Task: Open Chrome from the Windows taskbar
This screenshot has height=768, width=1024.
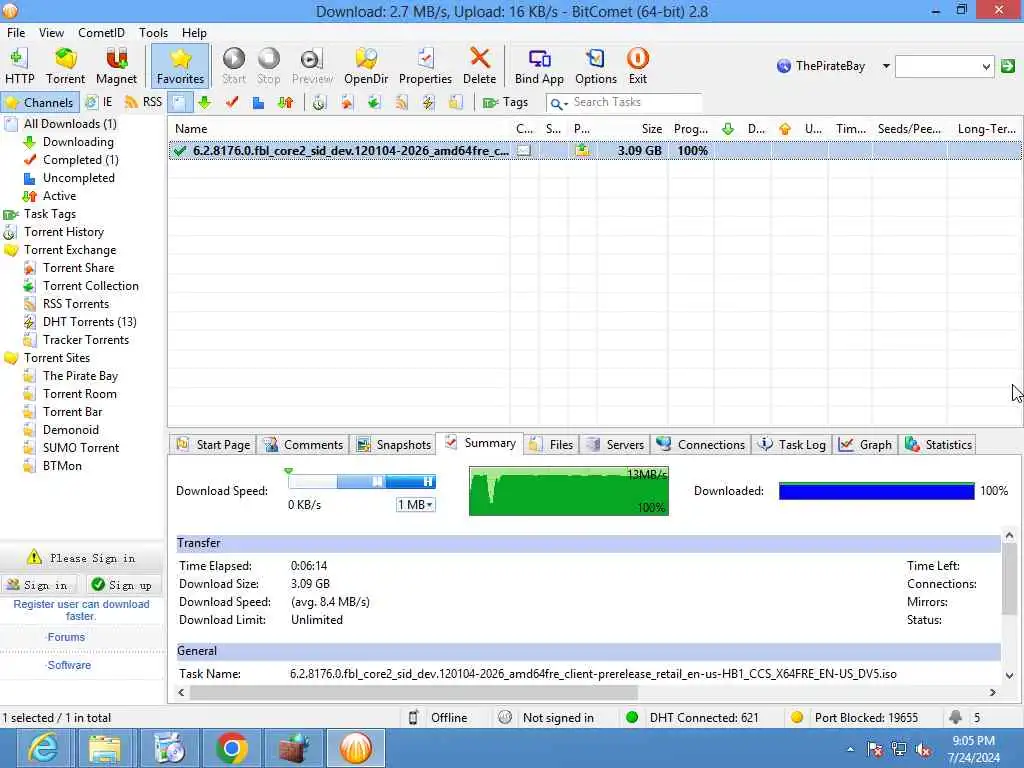Action: click(x=231, y=748)
